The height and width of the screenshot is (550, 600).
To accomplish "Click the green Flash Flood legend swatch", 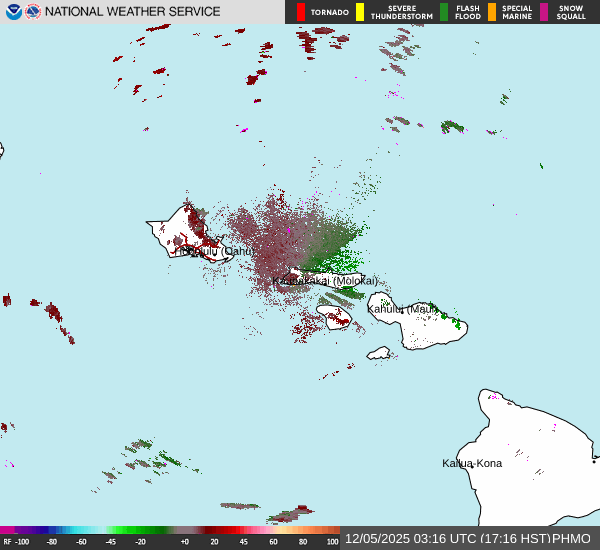I will click(444, 12).
